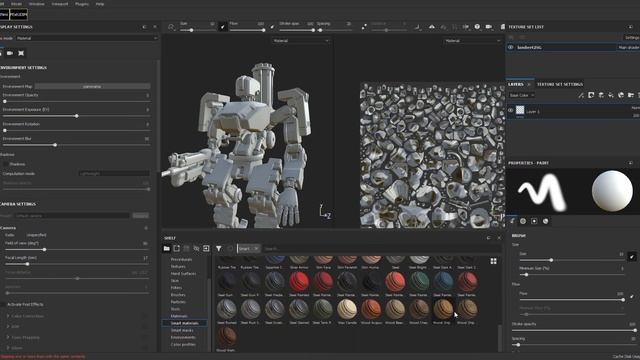Viewport: 640px width, 360px height.
Task: Open the 3D viewport Material dropdown
Action: click(301, 41)
